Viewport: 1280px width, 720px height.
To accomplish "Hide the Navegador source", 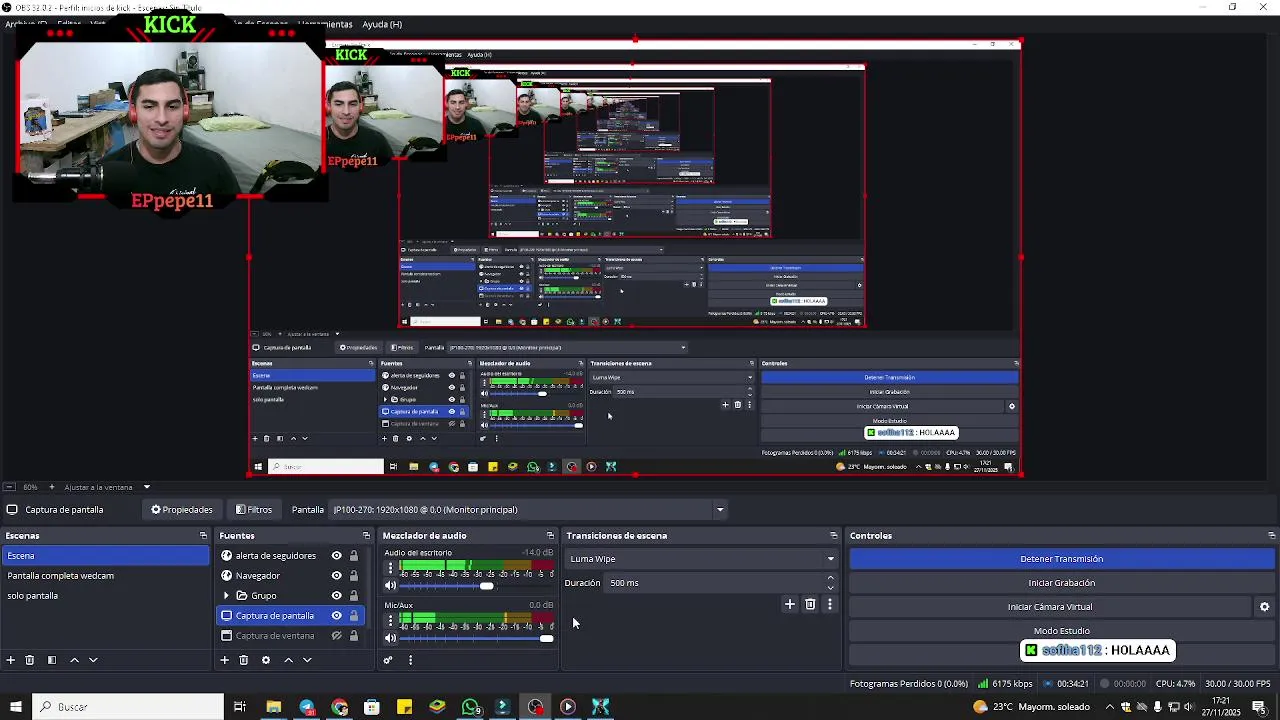I will point(337,576).
